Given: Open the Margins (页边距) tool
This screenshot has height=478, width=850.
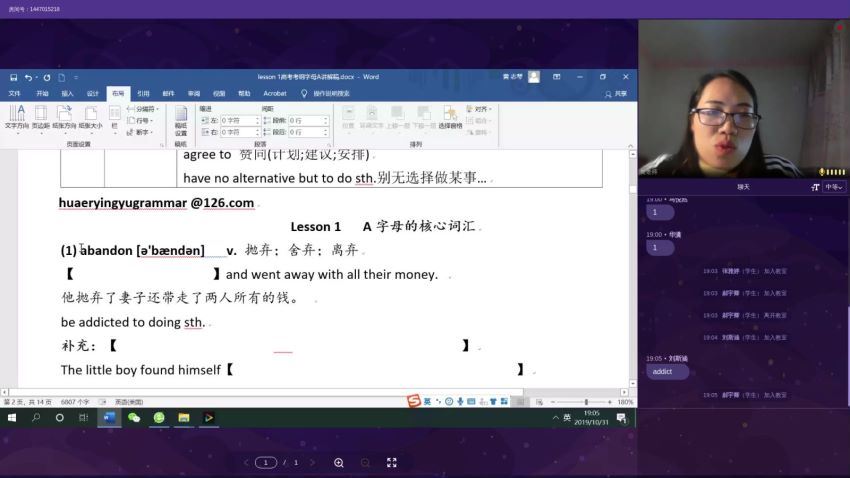Looking at the screenshot, I should (41, 118).
